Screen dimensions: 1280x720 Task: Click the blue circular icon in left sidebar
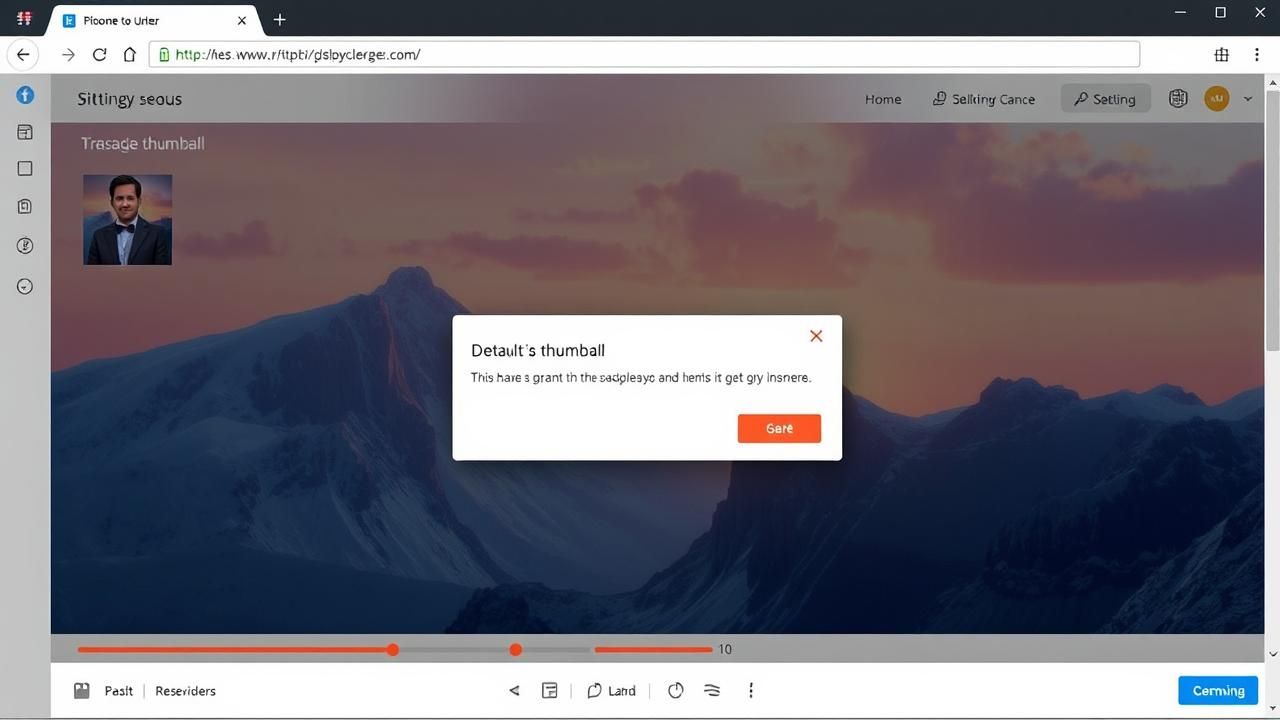coord(25,95)
